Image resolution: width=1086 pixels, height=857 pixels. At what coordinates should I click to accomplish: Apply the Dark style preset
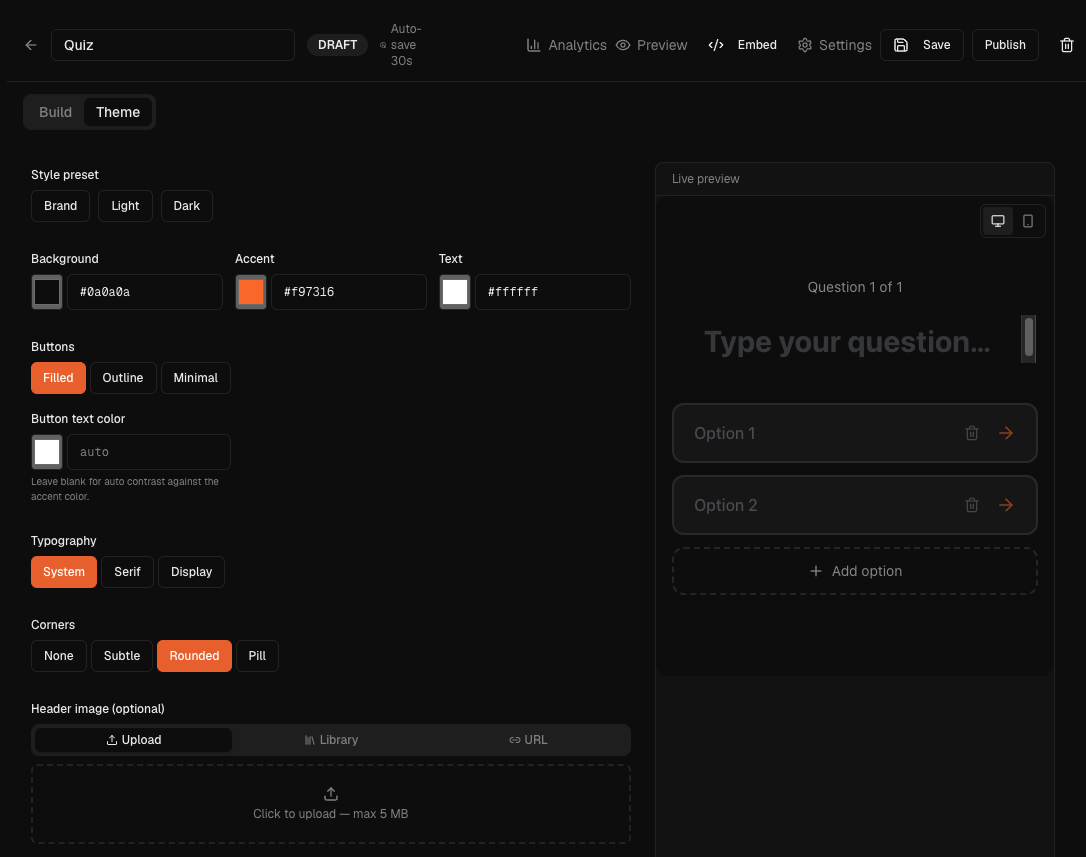[x=186, y=206]
